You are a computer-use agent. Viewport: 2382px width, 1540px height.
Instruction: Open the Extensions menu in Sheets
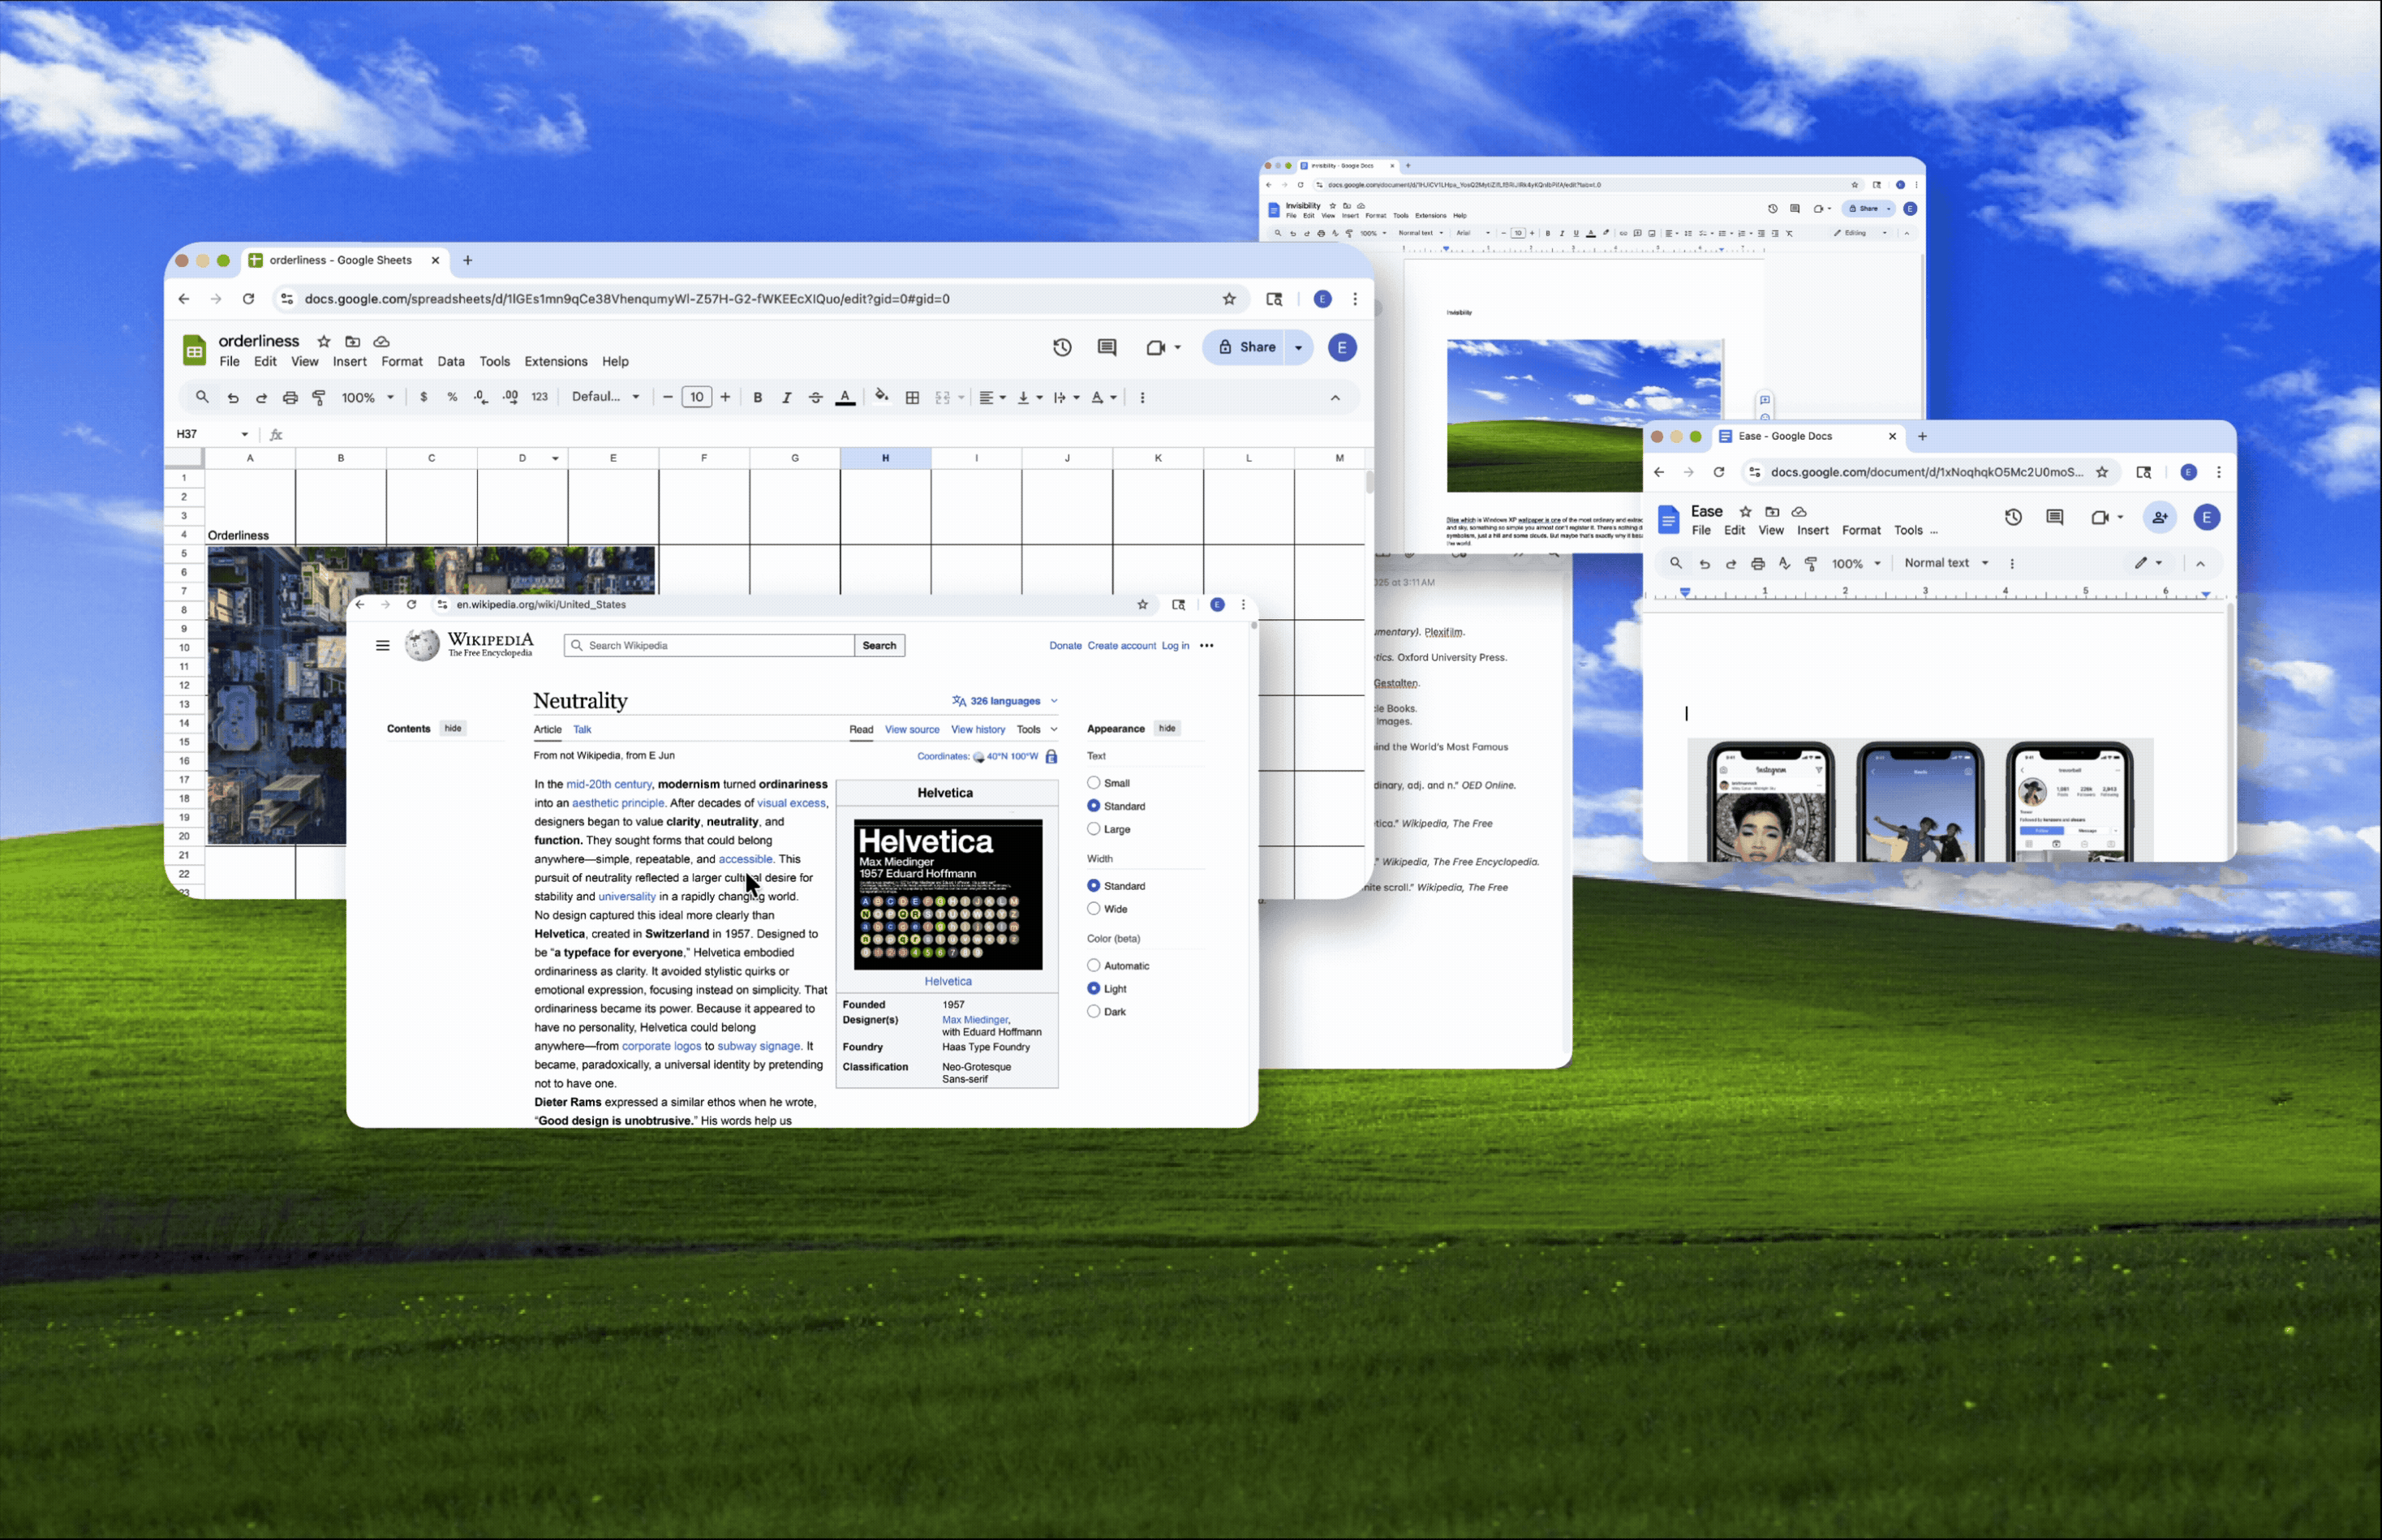click(x=555, y=361)
